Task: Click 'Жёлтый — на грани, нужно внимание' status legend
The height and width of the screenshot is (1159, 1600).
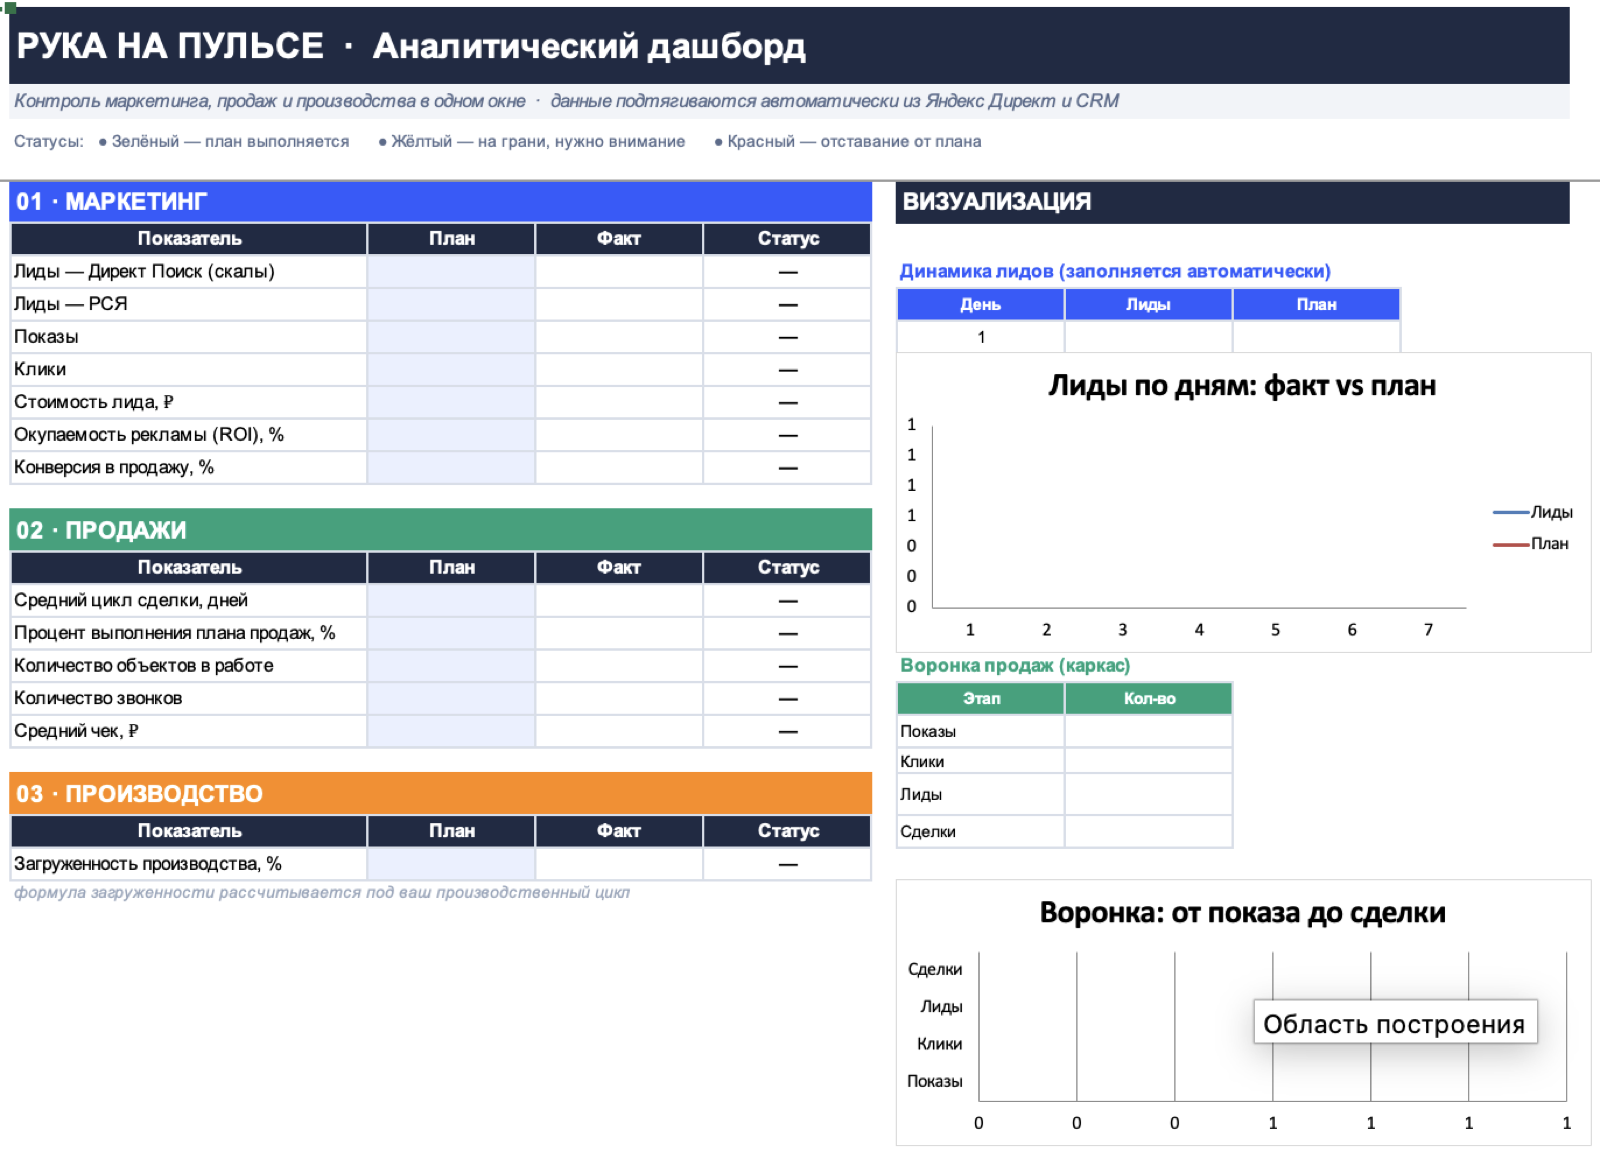Action: 532,142
